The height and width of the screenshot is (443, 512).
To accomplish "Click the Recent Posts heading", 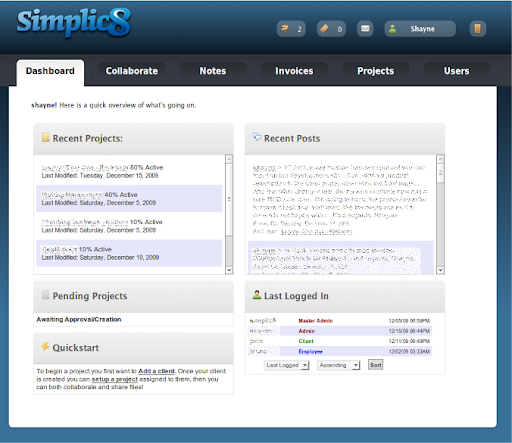I will pos(292,138).
